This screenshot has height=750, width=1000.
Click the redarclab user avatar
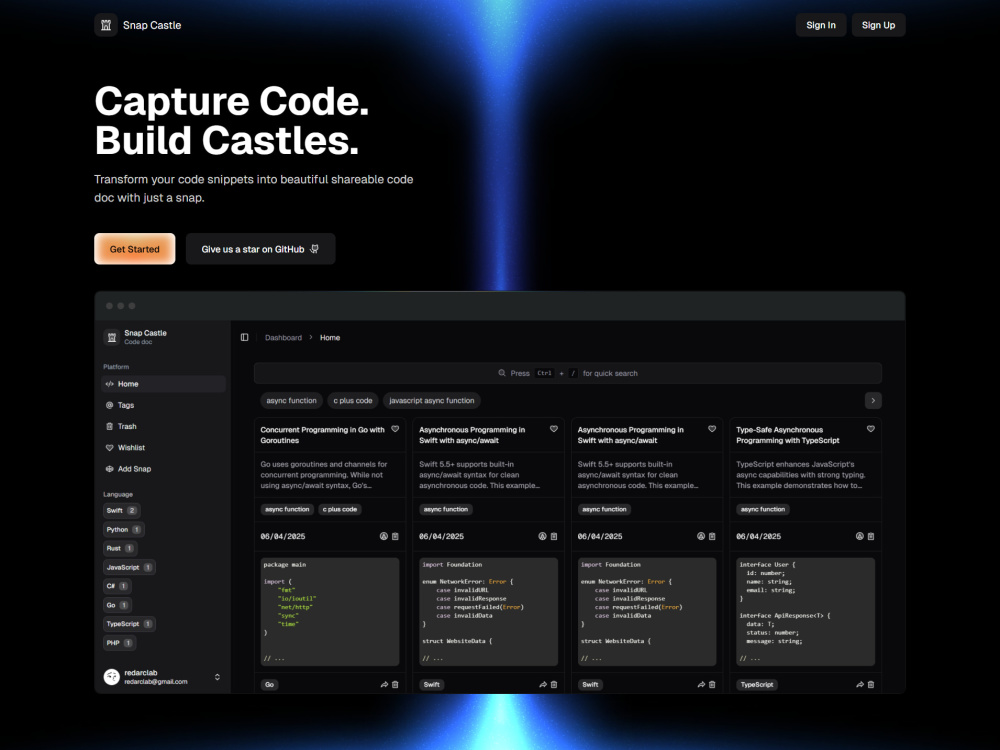(x=112, y=677)
